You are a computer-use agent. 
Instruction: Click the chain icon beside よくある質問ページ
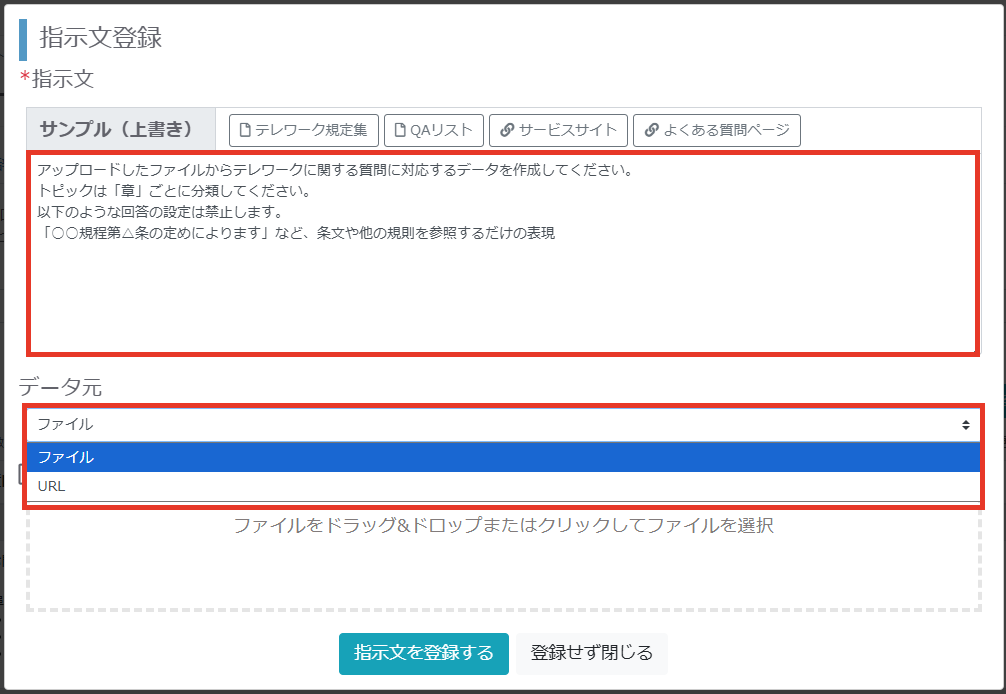651,130
